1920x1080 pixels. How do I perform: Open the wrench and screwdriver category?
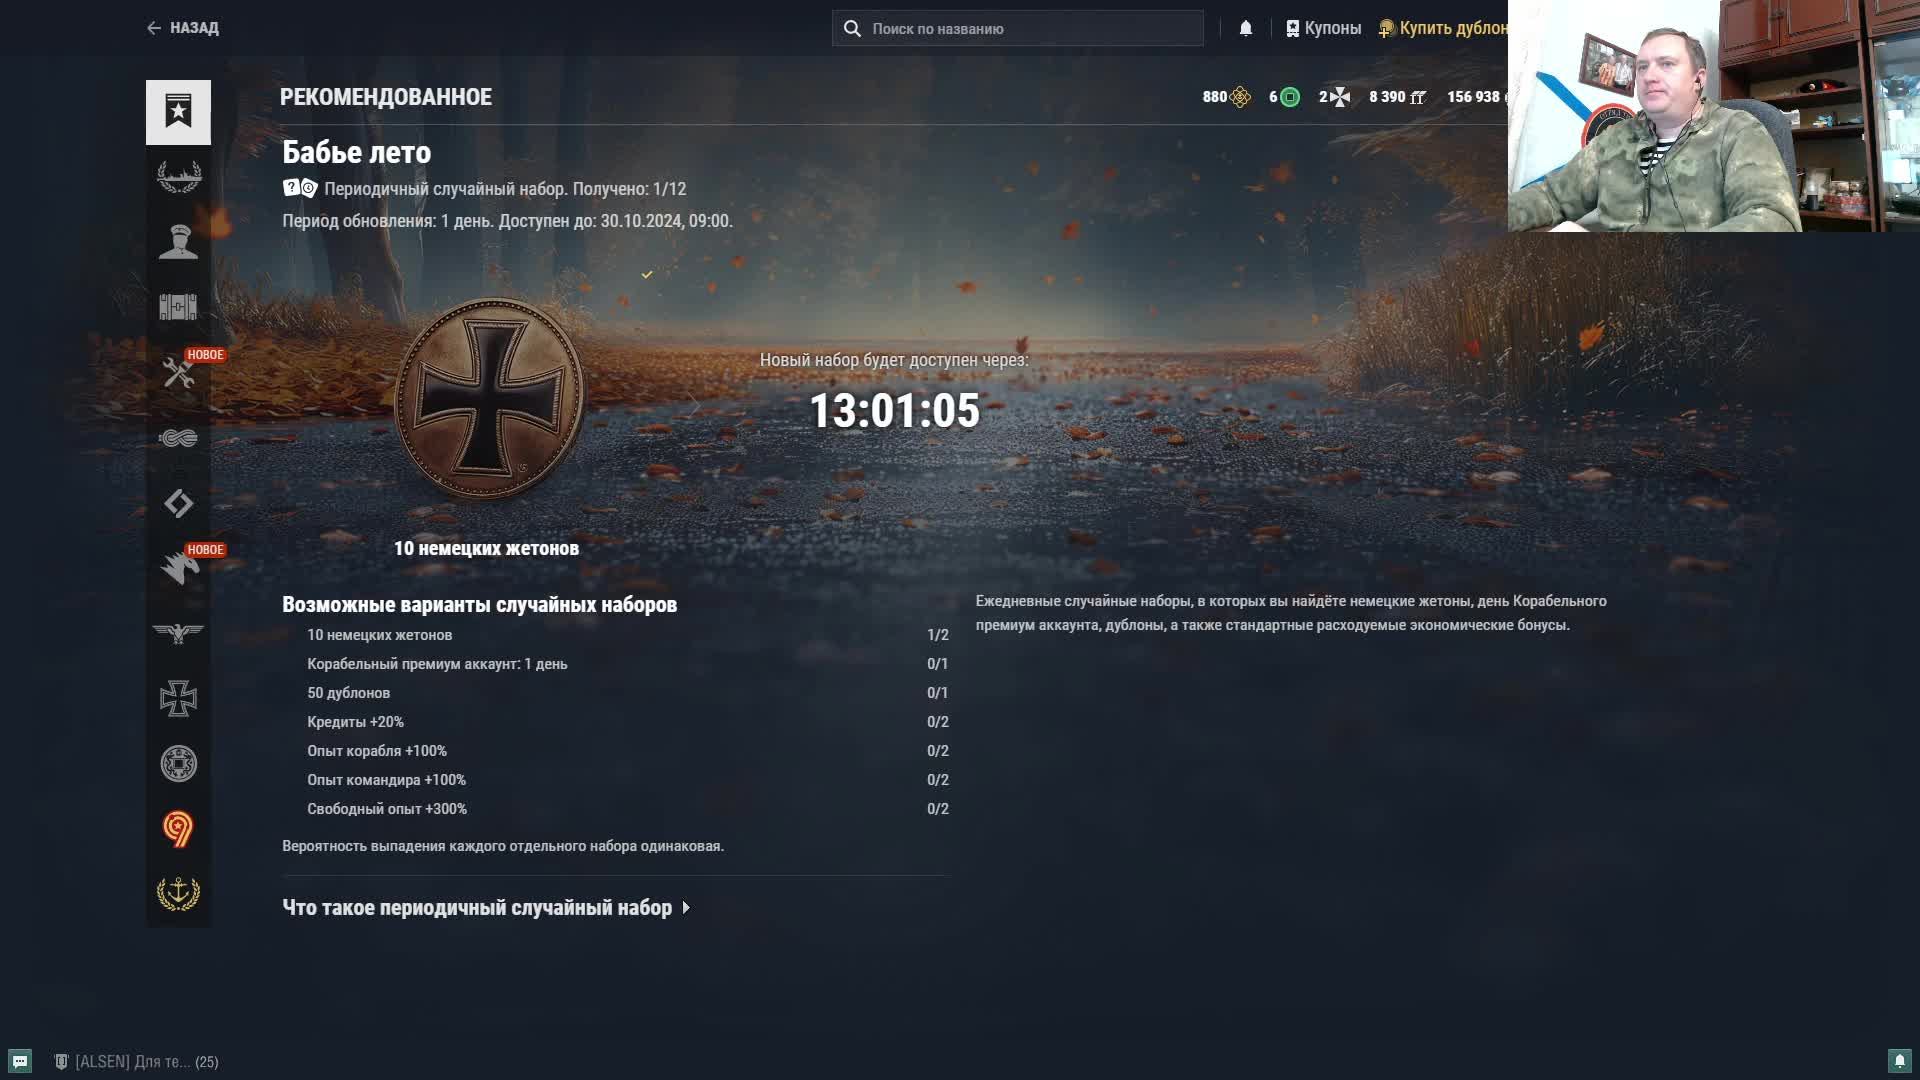(x=178, y=373)
